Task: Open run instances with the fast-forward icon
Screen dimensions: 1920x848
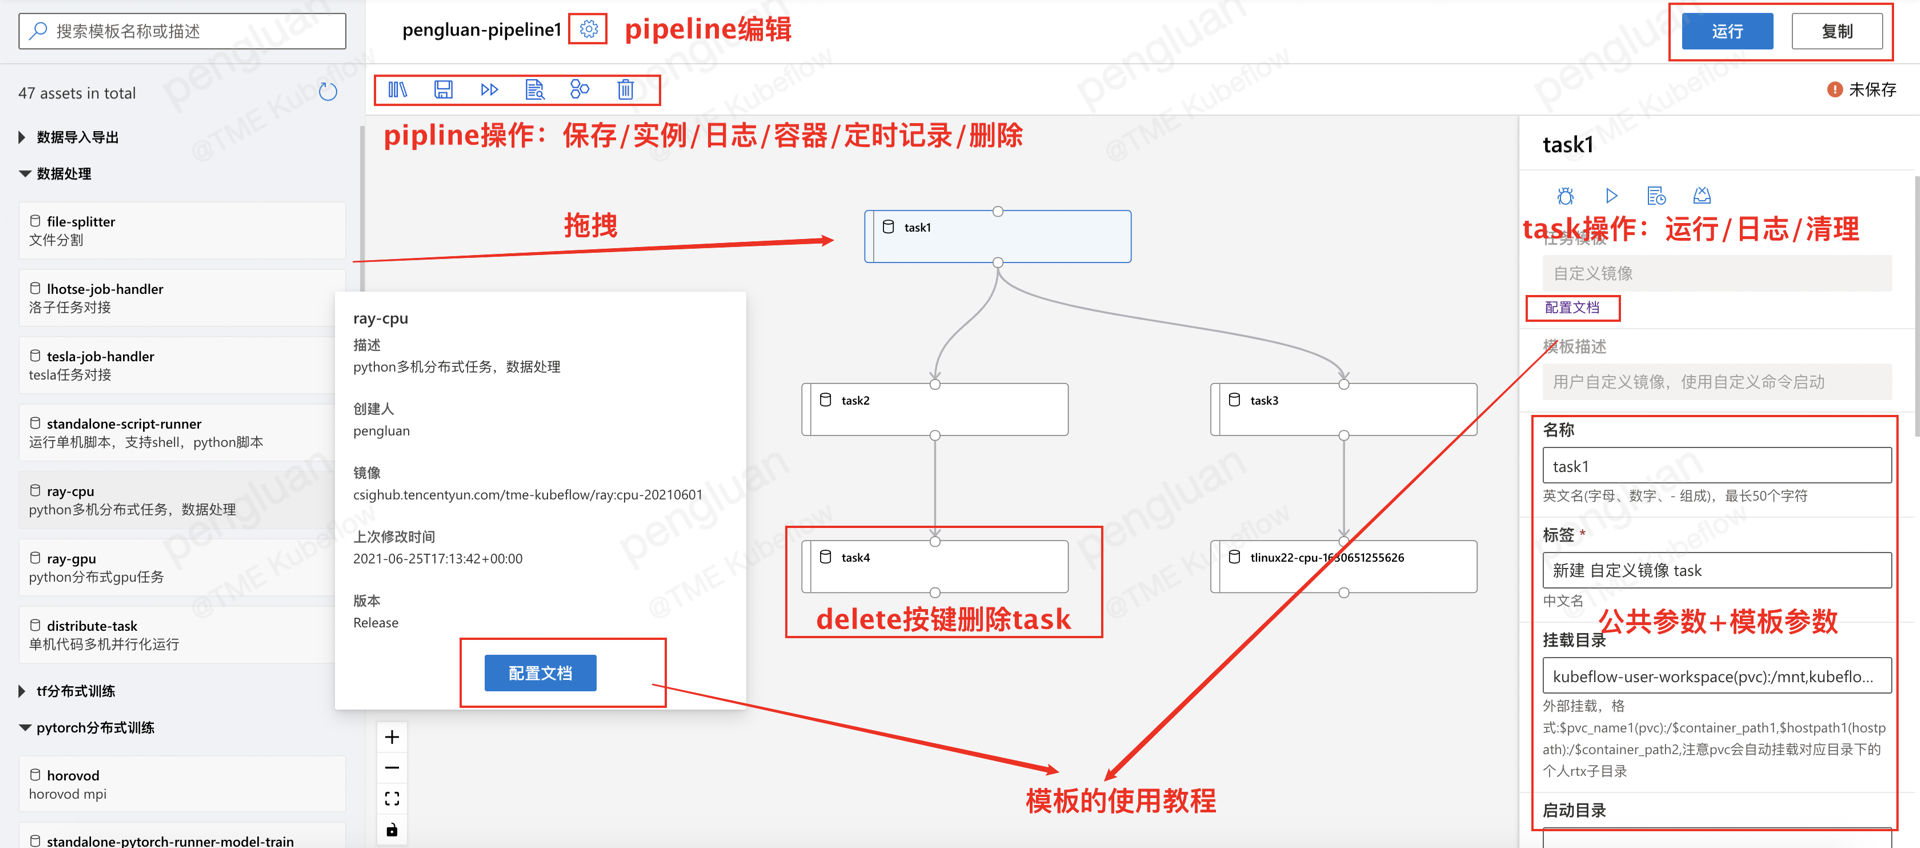Action: [489, 90]
